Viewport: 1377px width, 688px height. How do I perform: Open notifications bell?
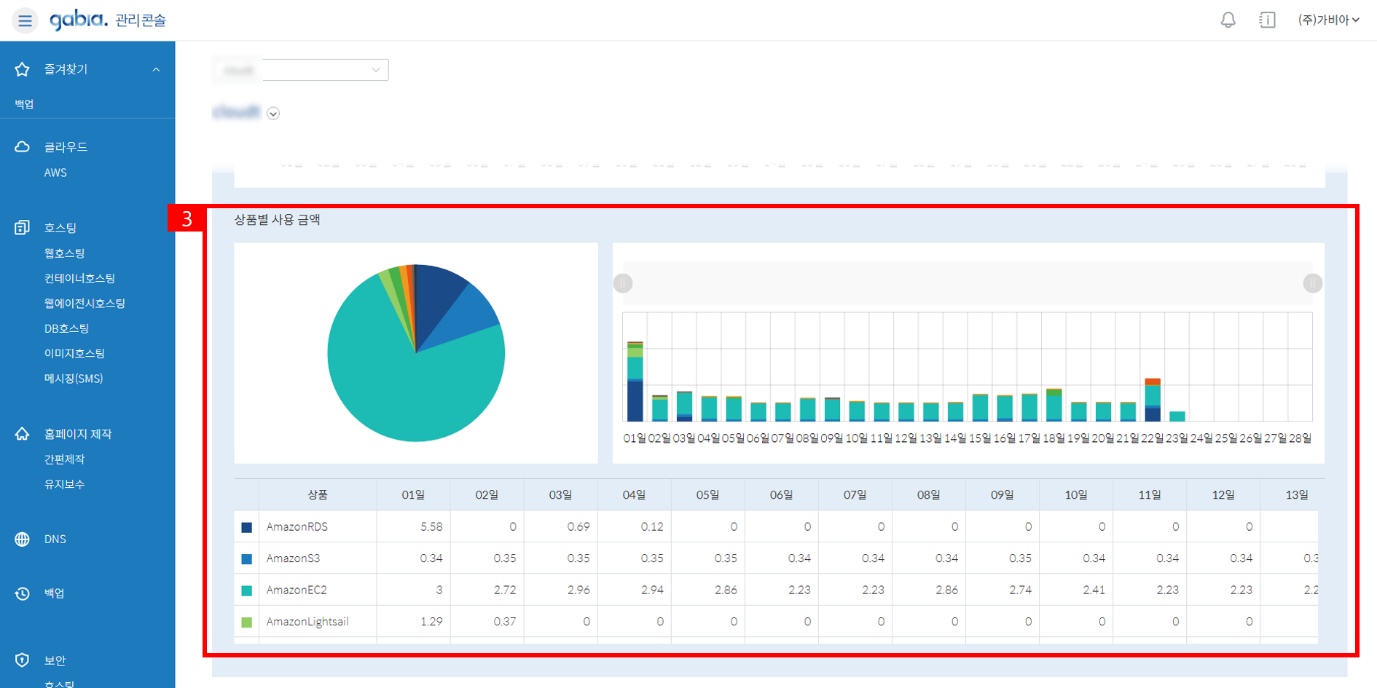tap(1229, 20)
